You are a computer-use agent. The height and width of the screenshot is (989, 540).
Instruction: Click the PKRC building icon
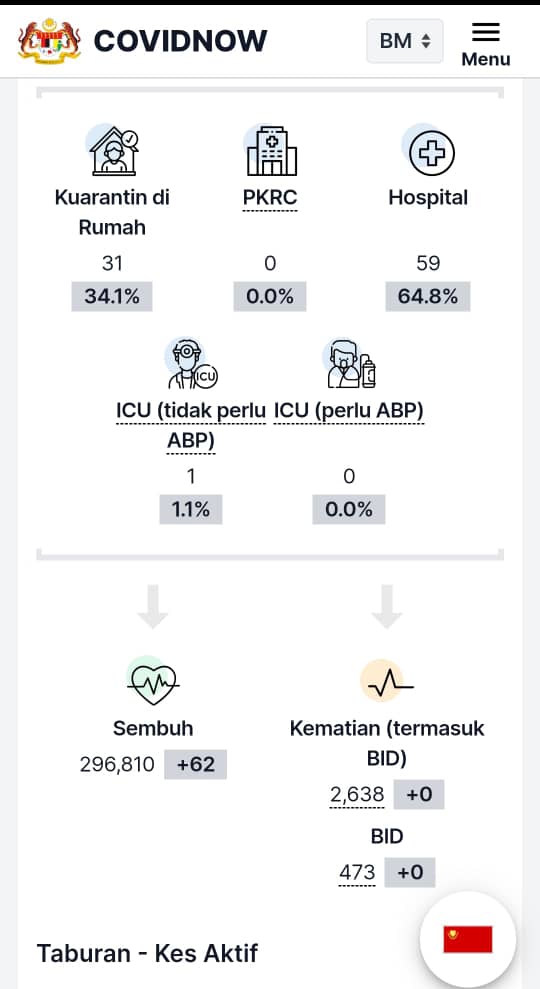pos(270,150)
